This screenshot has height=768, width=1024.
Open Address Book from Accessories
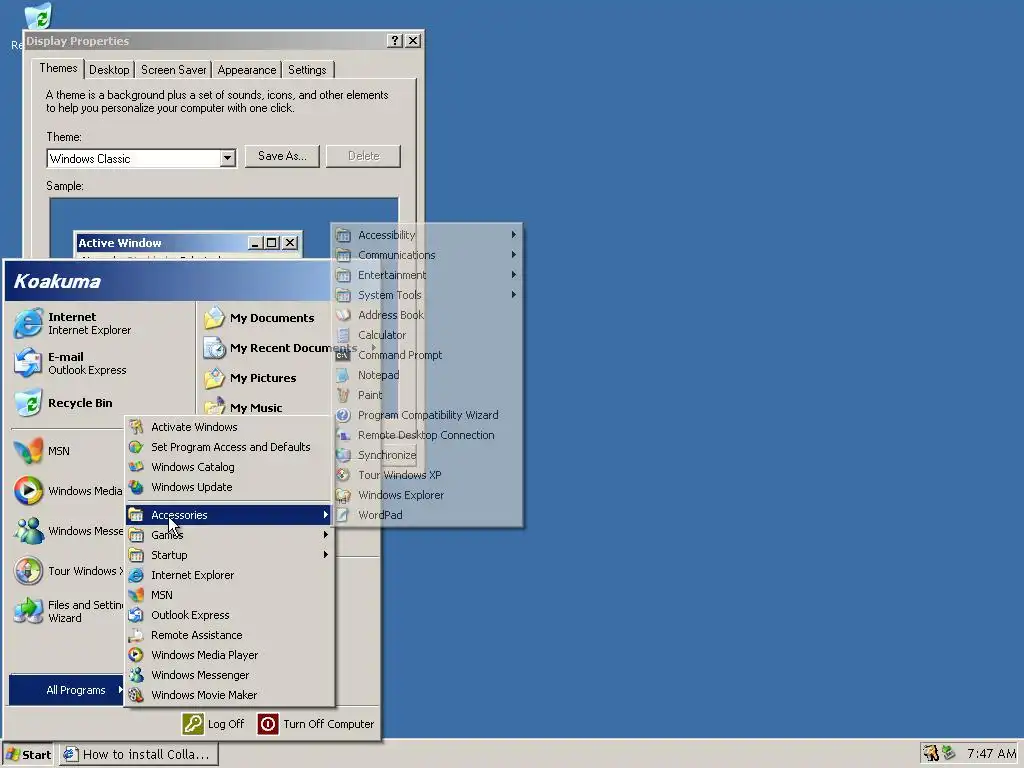(x=427, y=315)
